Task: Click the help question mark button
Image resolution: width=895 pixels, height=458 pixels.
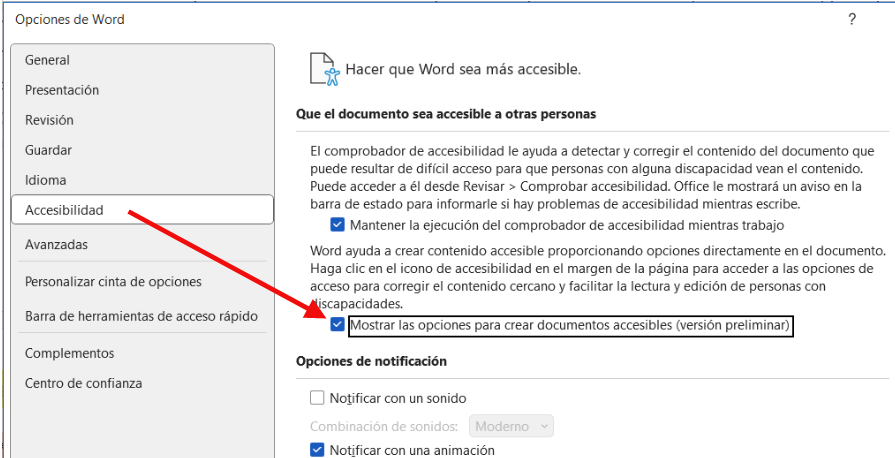Action: click(852, 19)
